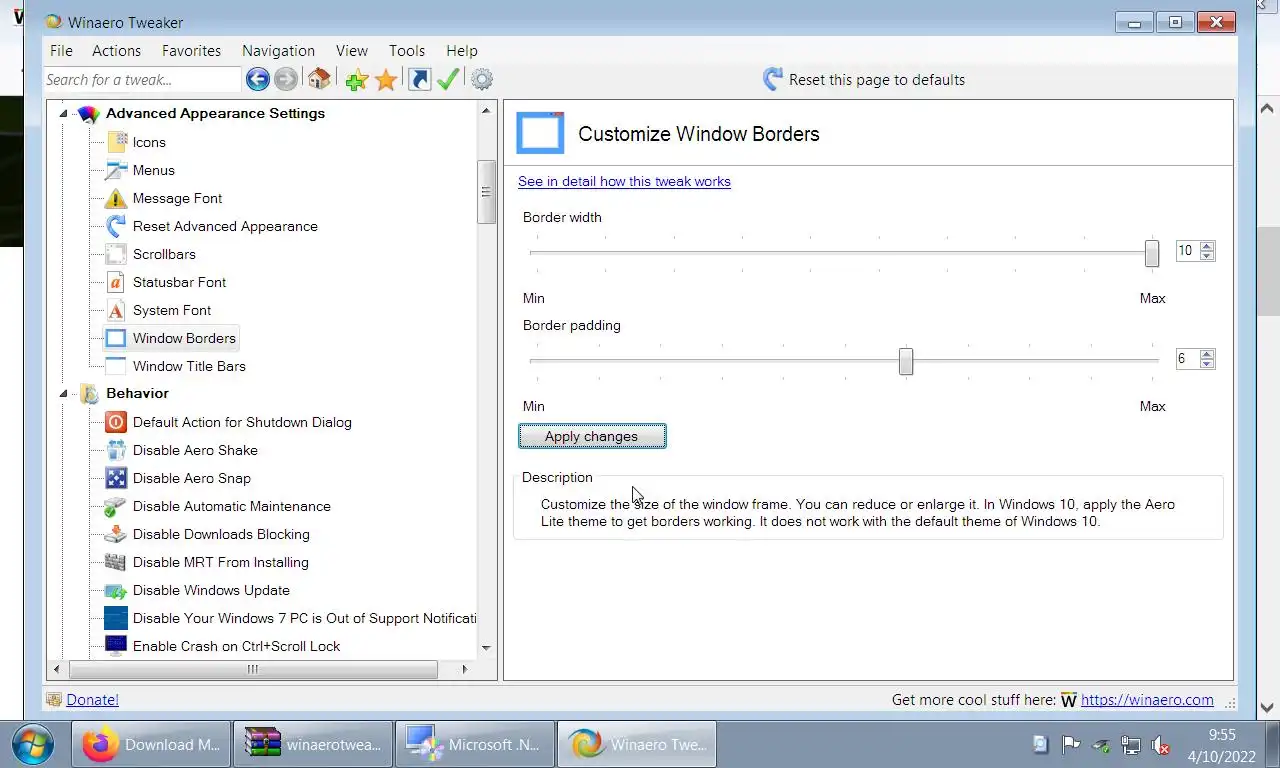Select Enable Crash on Ctrl+Scroll Lock
The width and height of the screenshot is (1280, 768).
236,646
